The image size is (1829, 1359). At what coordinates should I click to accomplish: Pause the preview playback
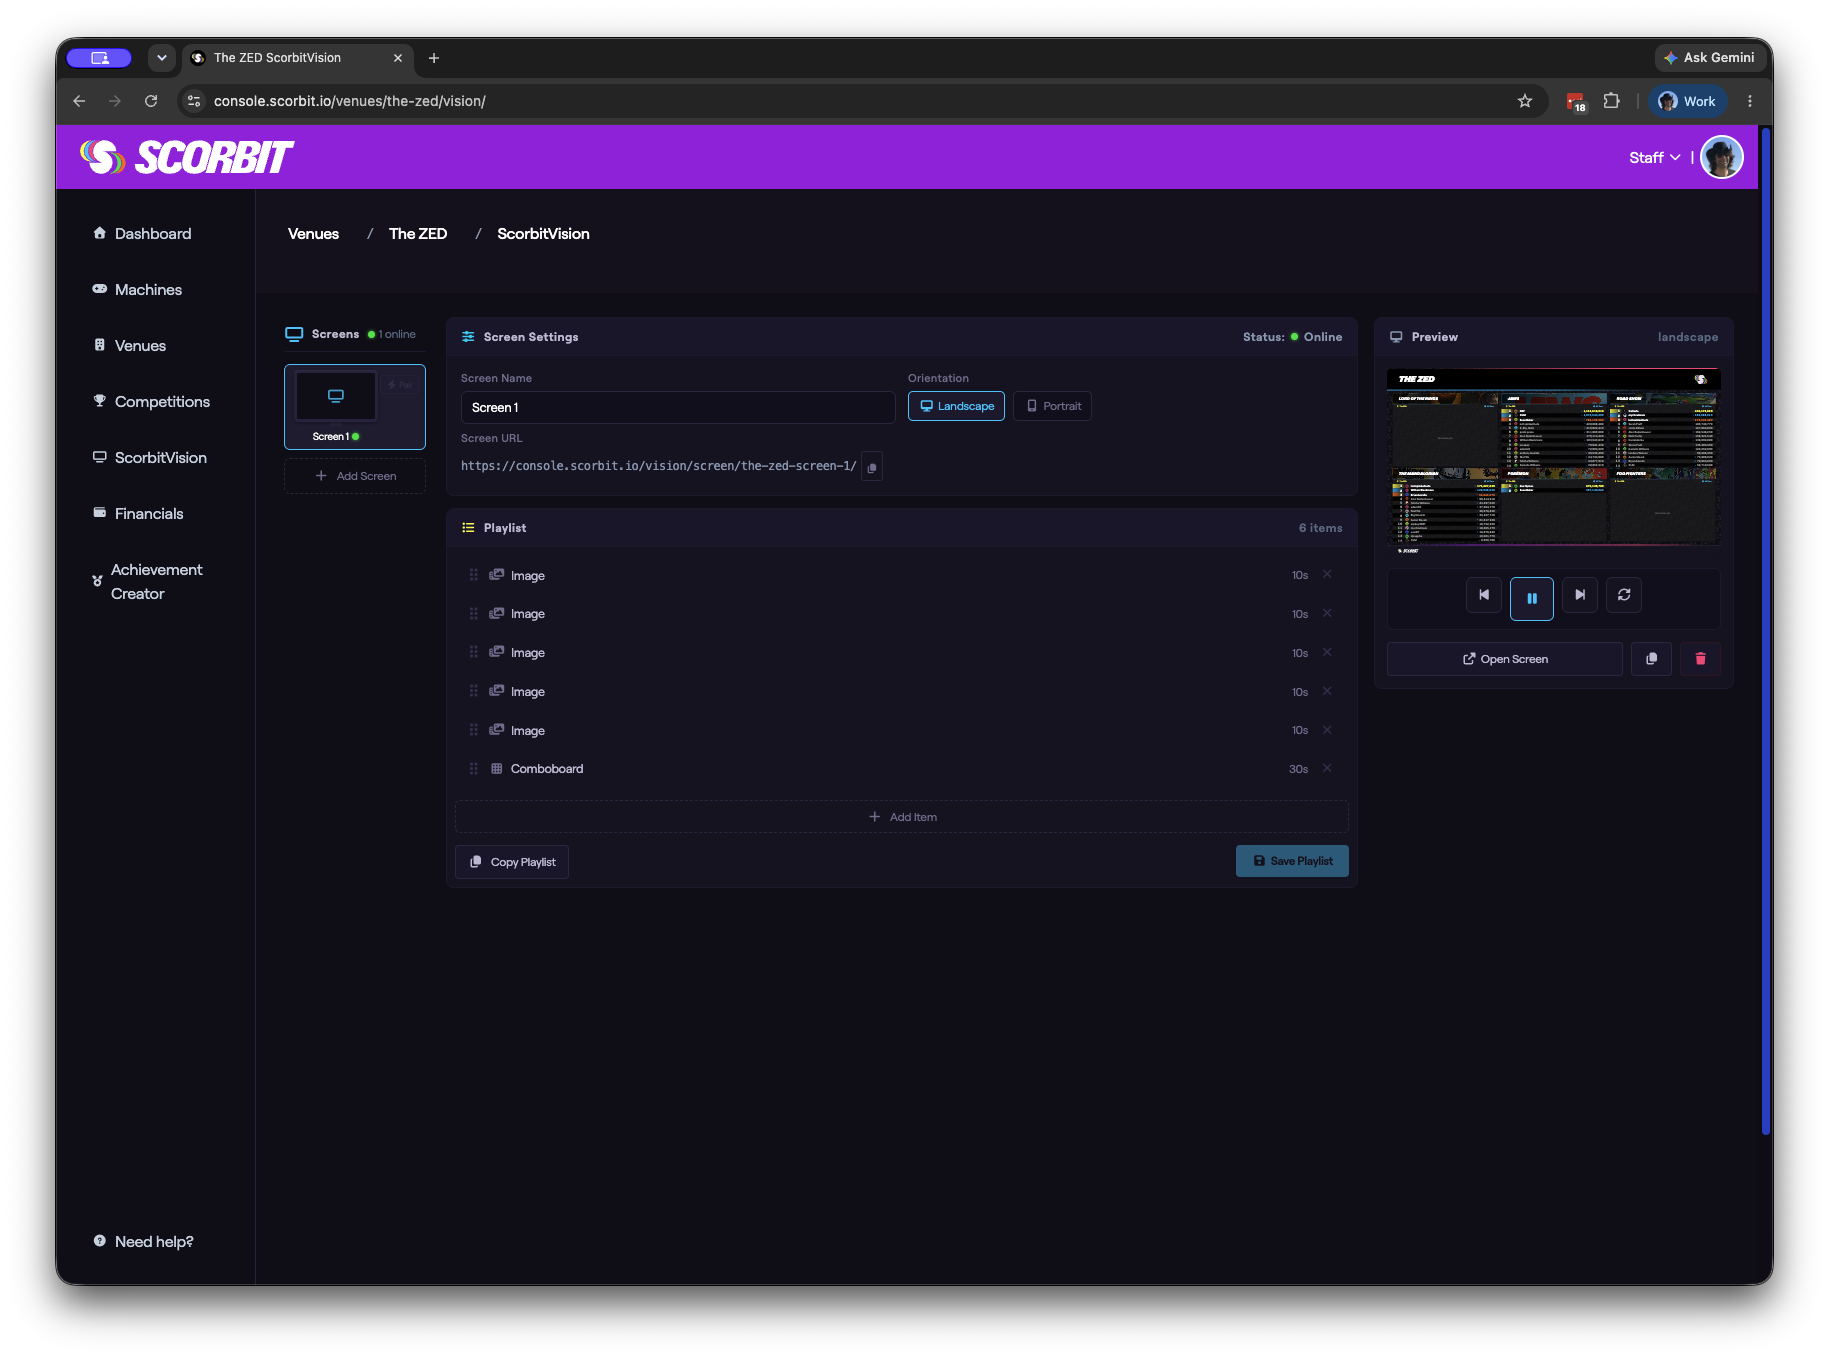coord(1532,598)
